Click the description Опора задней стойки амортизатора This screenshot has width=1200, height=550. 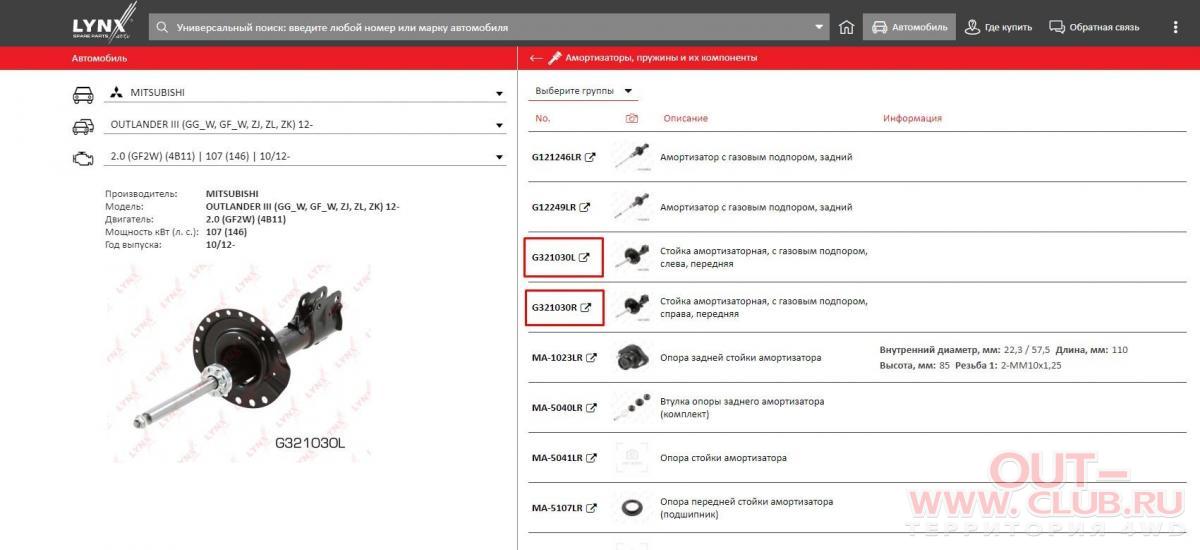(x=741, y=357)
